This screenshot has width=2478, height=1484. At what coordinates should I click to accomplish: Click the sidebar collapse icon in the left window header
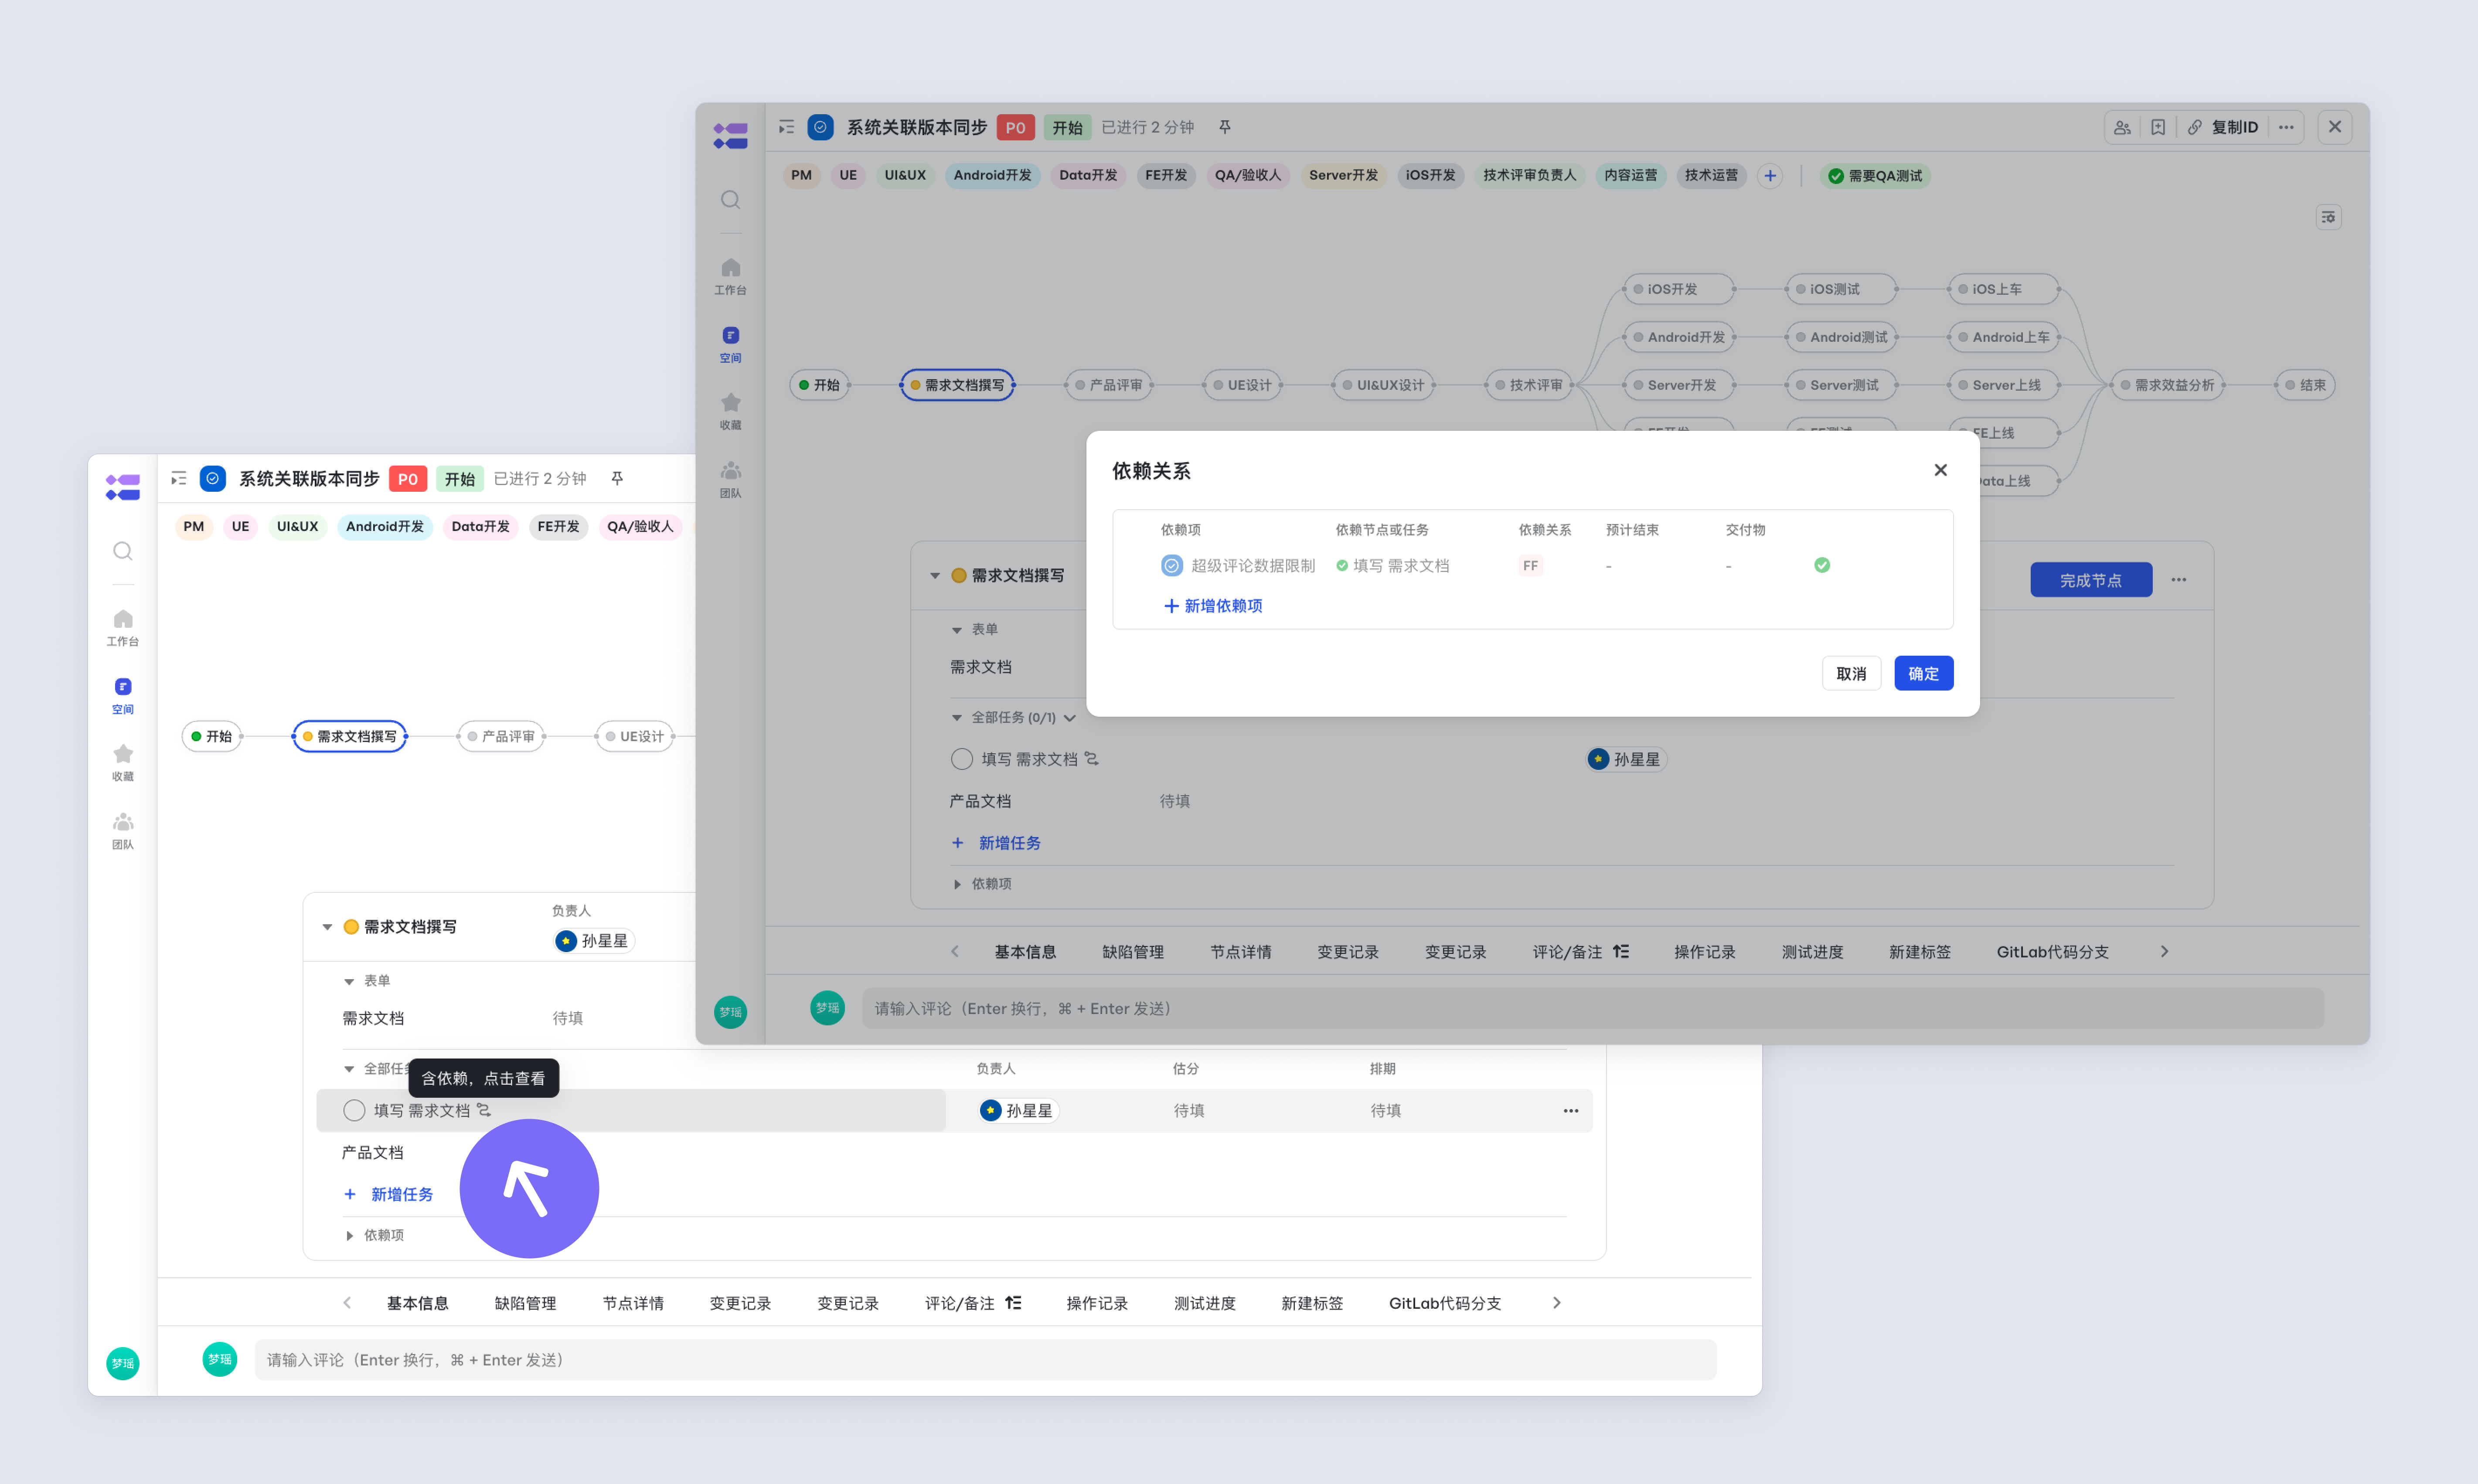point(179,479)
